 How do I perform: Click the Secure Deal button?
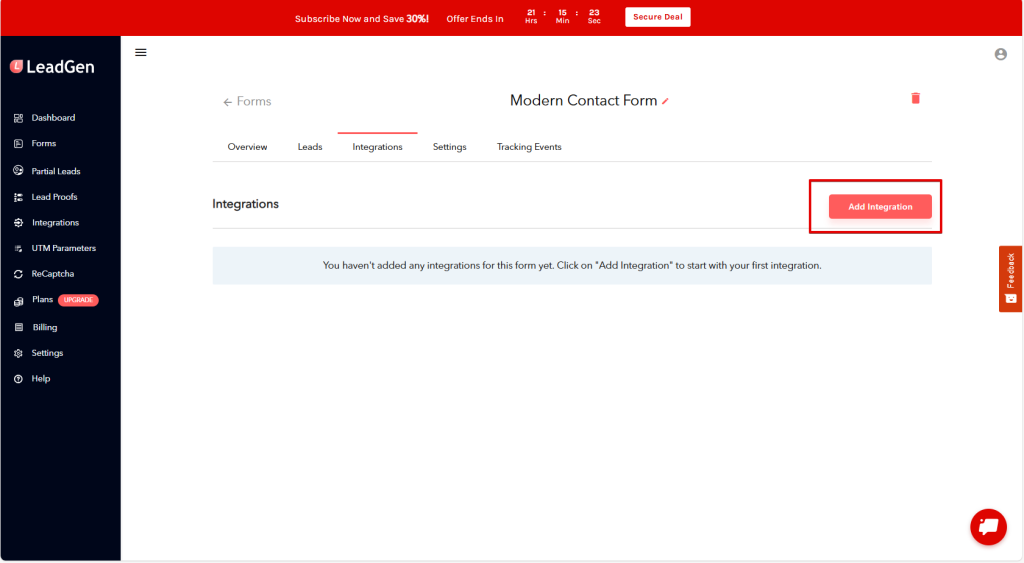[x=657, y=17]
